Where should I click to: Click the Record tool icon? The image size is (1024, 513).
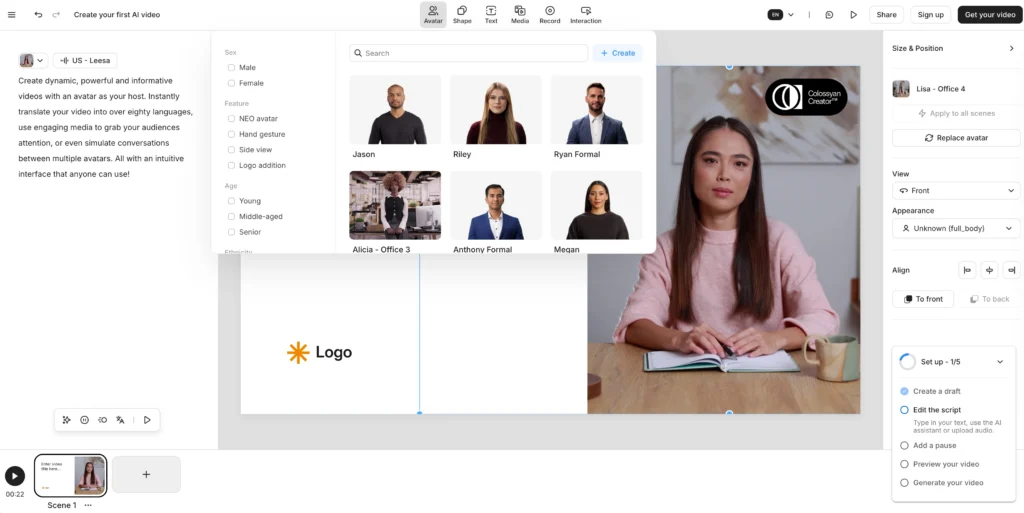click(550, 14)
